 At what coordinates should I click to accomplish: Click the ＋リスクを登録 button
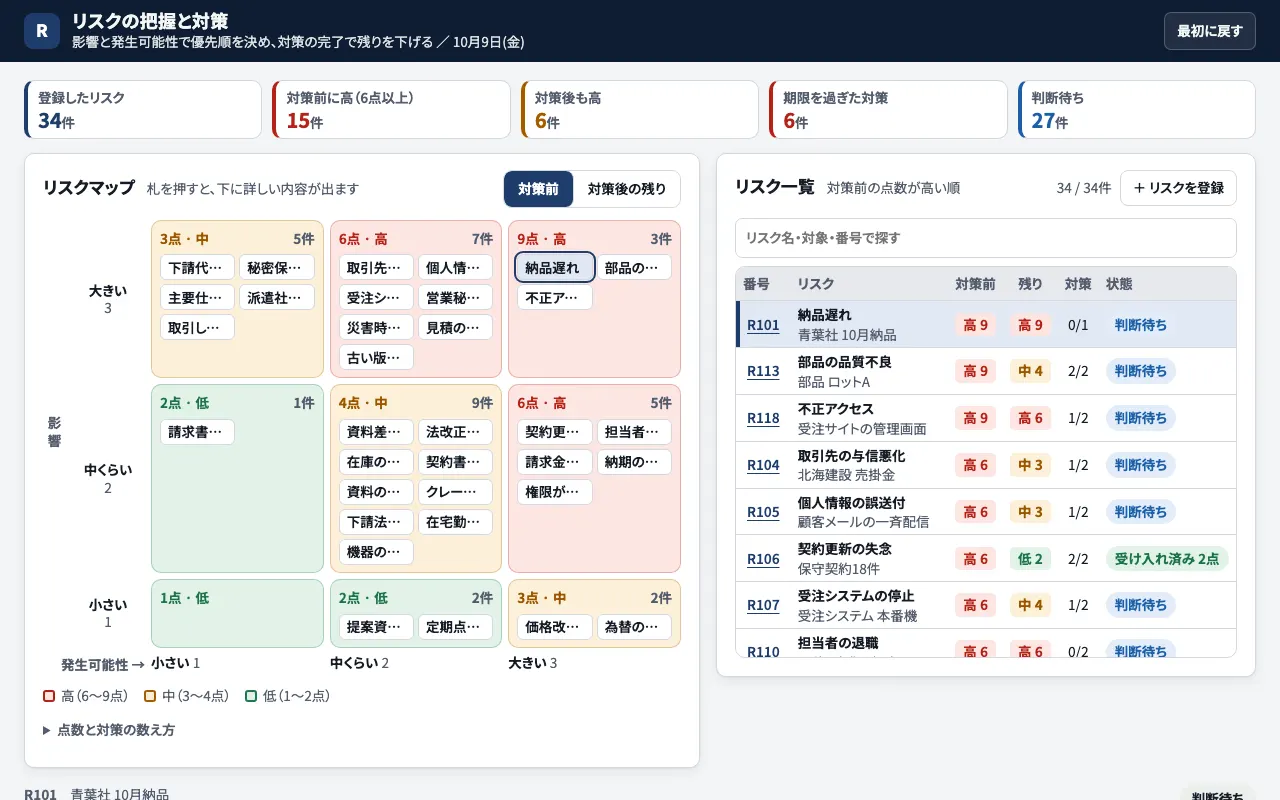[1178, 188]
